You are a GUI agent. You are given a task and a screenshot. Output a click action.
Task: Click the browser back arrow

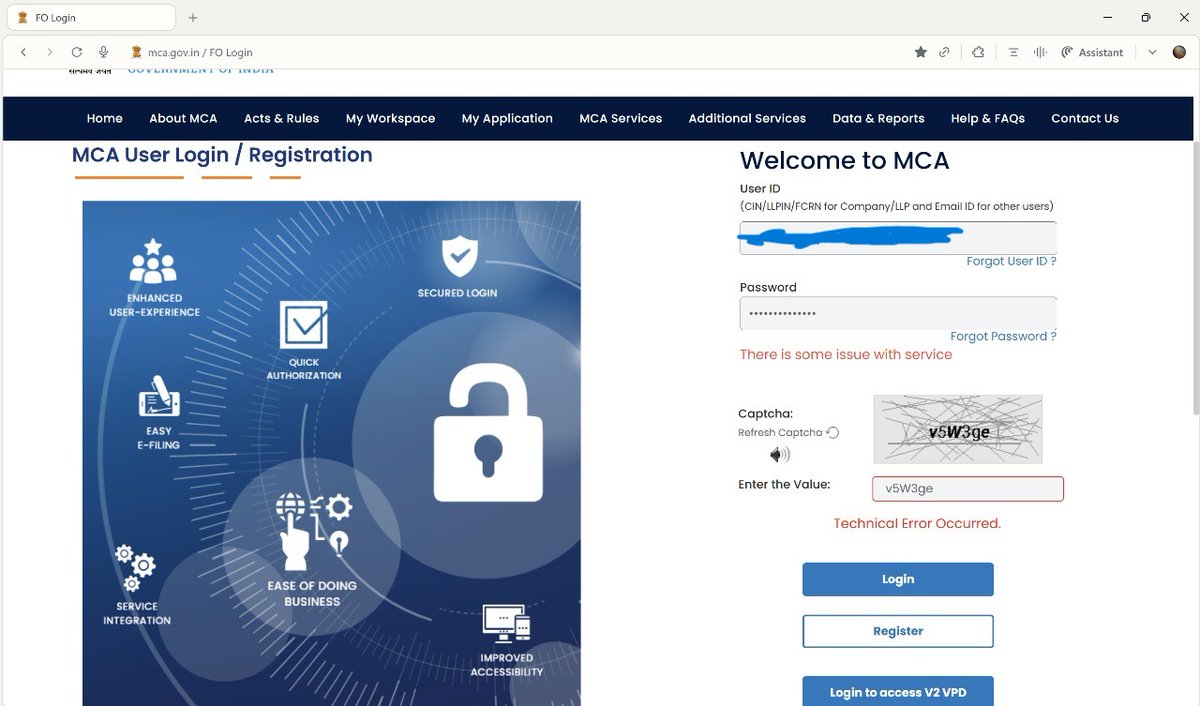[x=23, y=52]
